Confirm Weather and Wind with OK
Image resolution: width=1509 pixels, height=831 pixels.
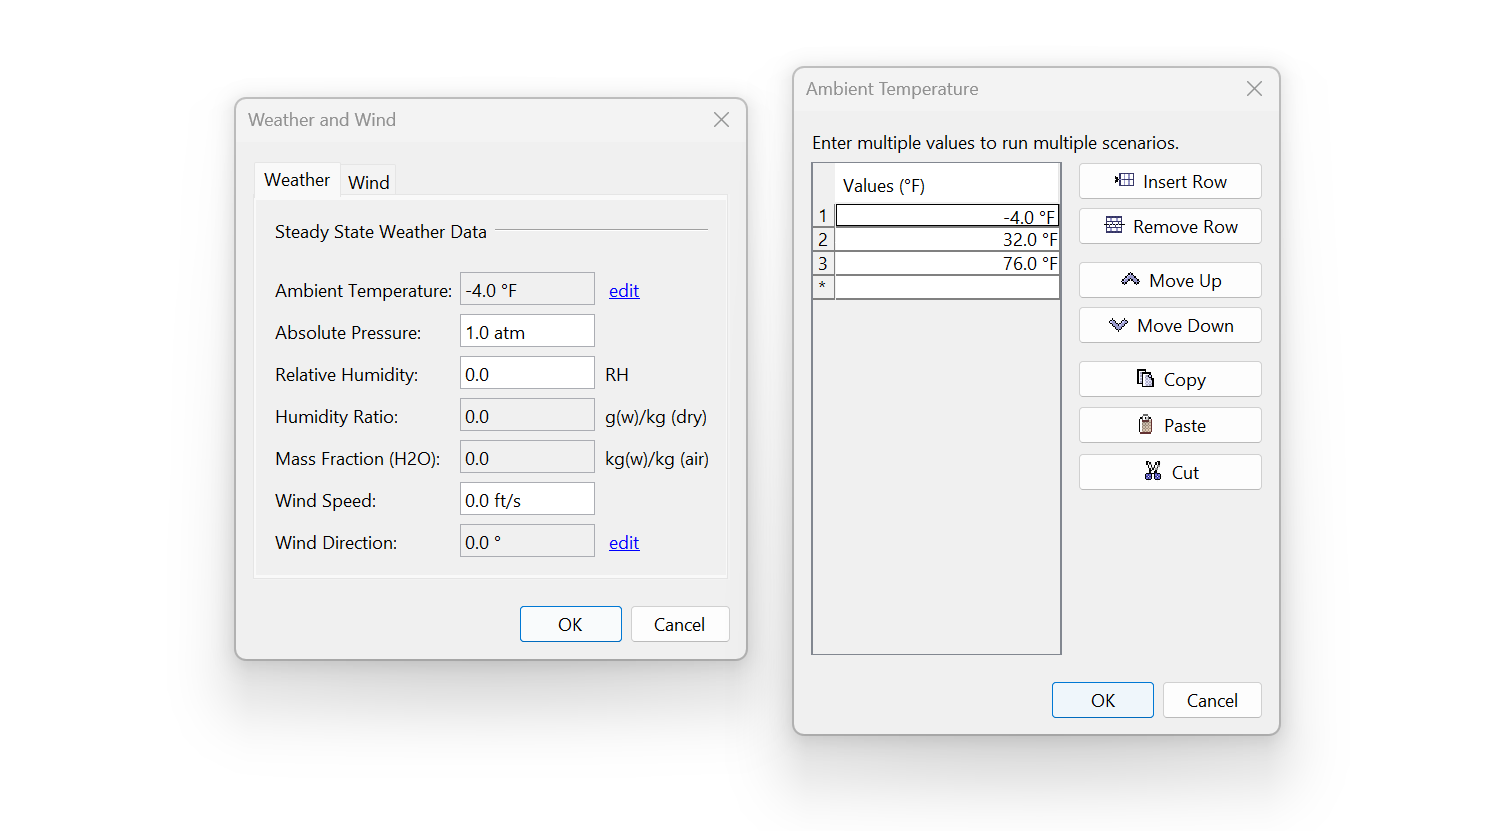click(570, 625)
